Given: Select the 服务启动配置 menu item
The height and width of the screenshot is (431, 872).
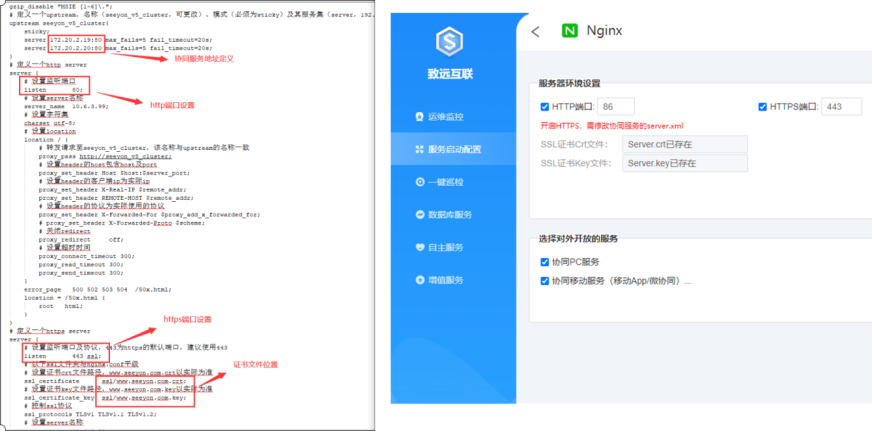Looking at the screenshot, I should click(x=453, y=150).
